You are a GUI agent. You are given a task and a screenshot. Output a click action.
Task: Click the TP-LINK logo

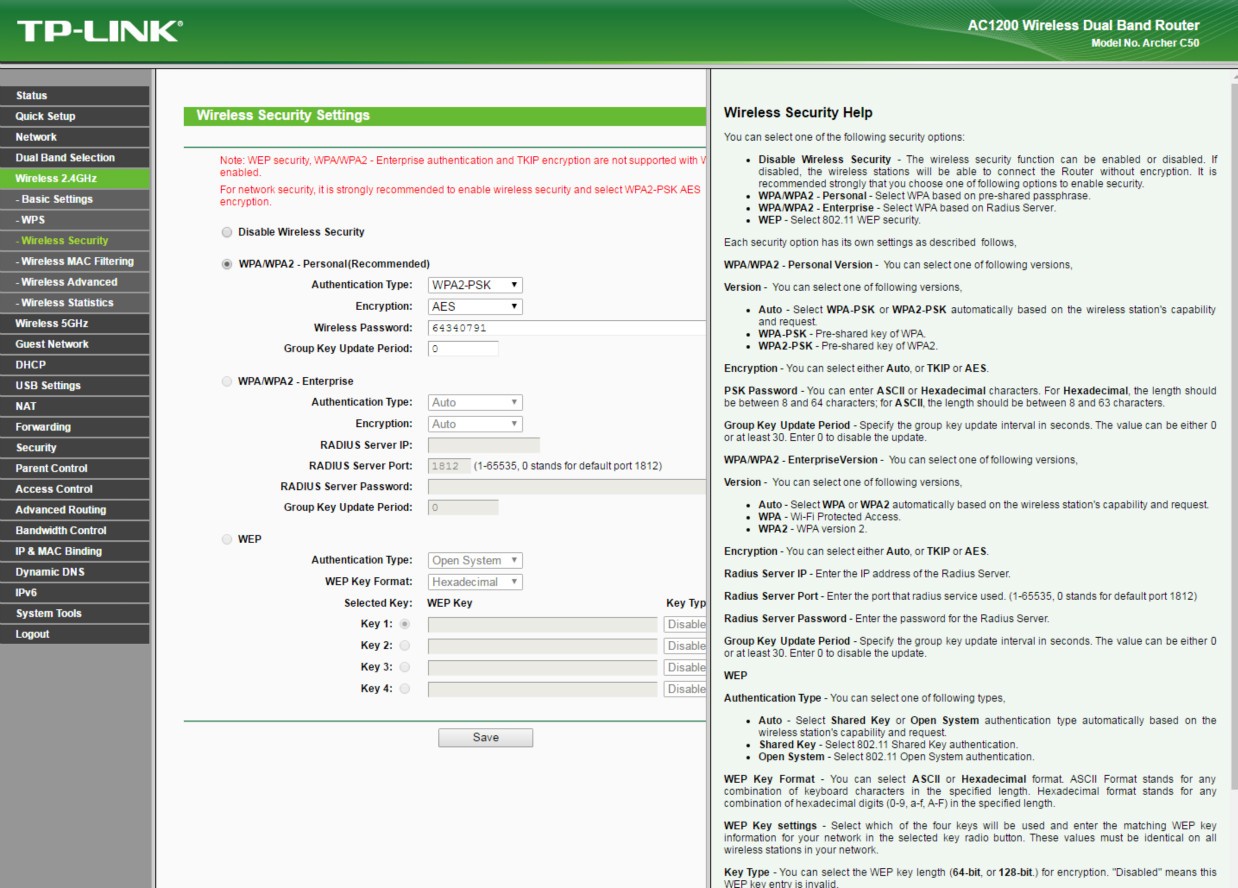click(x=99, y=31)
